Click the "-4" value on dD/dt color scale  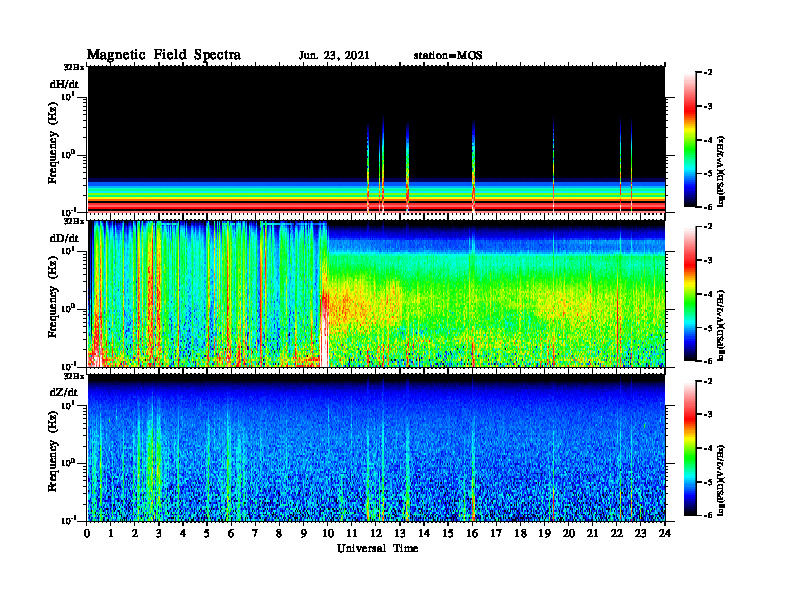[x=709, y=294]
